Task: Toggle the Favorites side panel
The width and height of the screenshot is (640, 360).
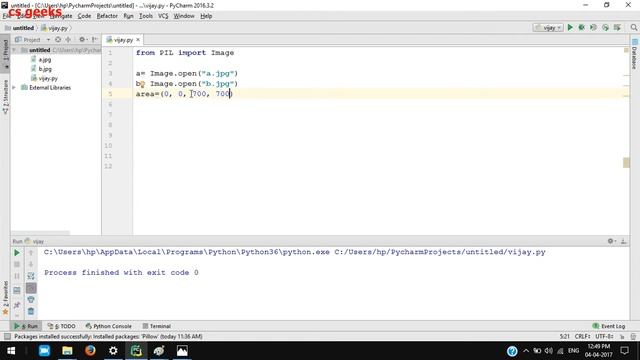Action: (5, 298)
